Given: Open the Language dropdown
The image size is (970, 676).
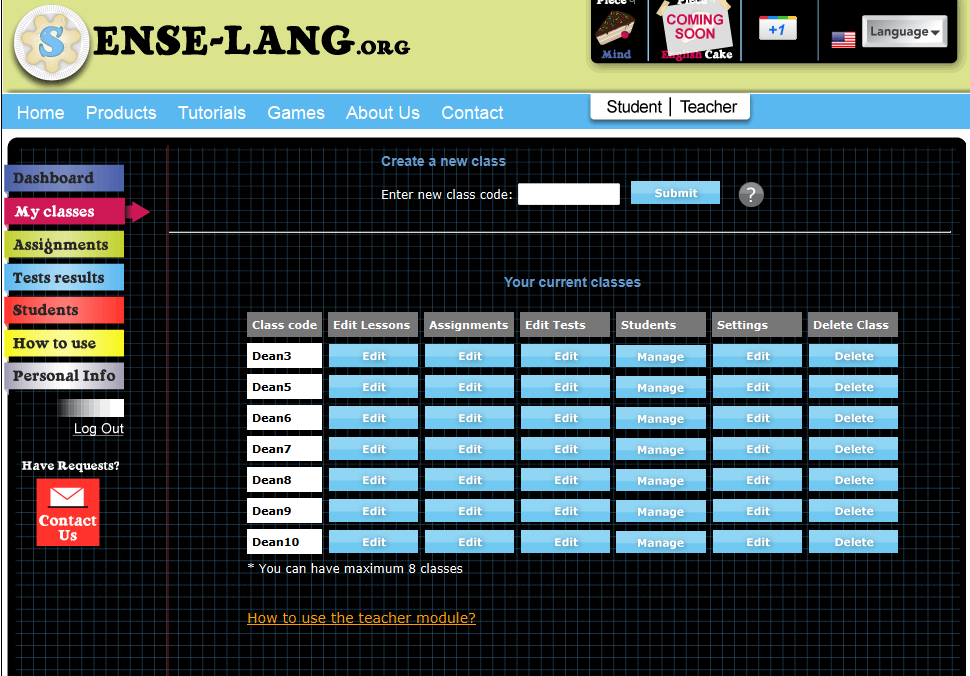Looking at the screenshot, I should (x=904, y=31).
